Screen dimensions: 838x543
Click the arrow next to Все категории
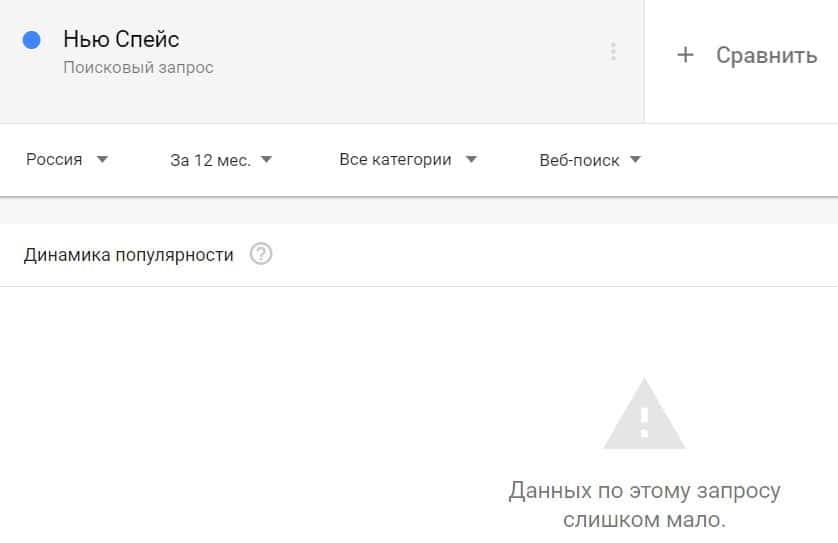471,159
